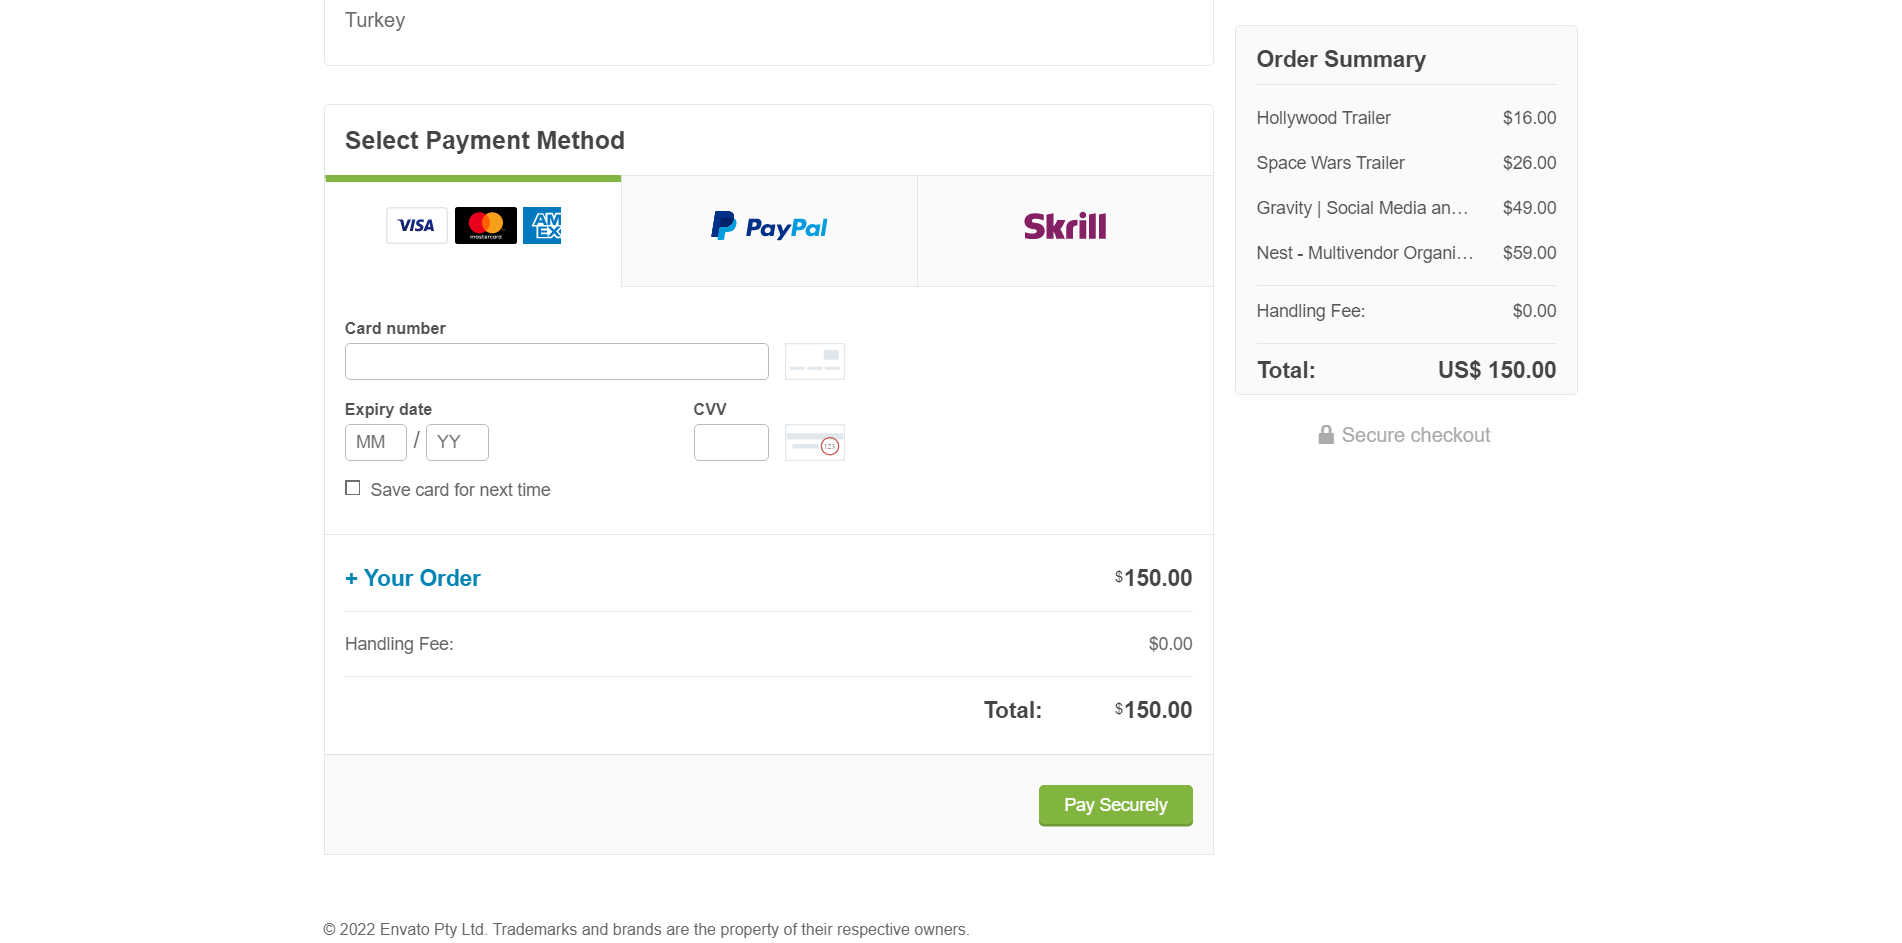This screenshot has height=943, width=1902.
Task: Click the Secure checkout lock icon
Action: (1326, 434)
